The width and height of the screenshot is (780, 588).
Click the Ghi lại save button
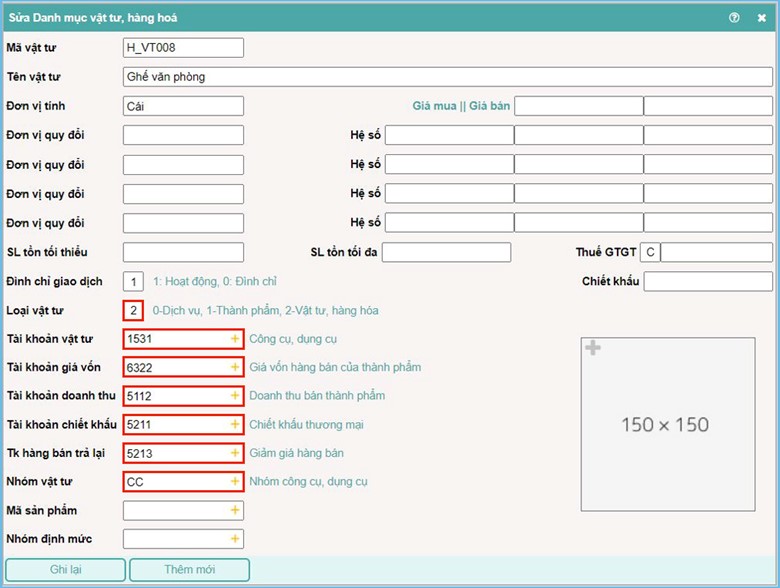(x=65, y=570)
